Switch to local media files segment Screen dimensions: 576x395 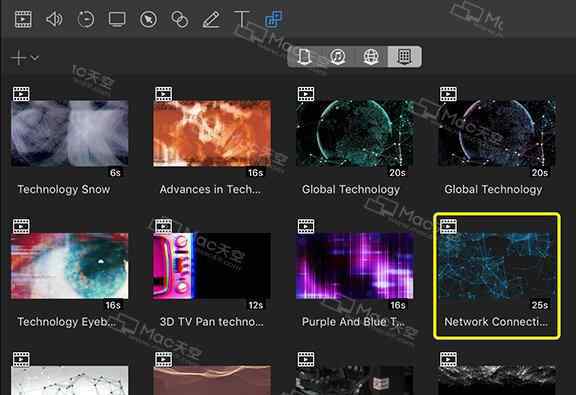[x=304, y=57]
